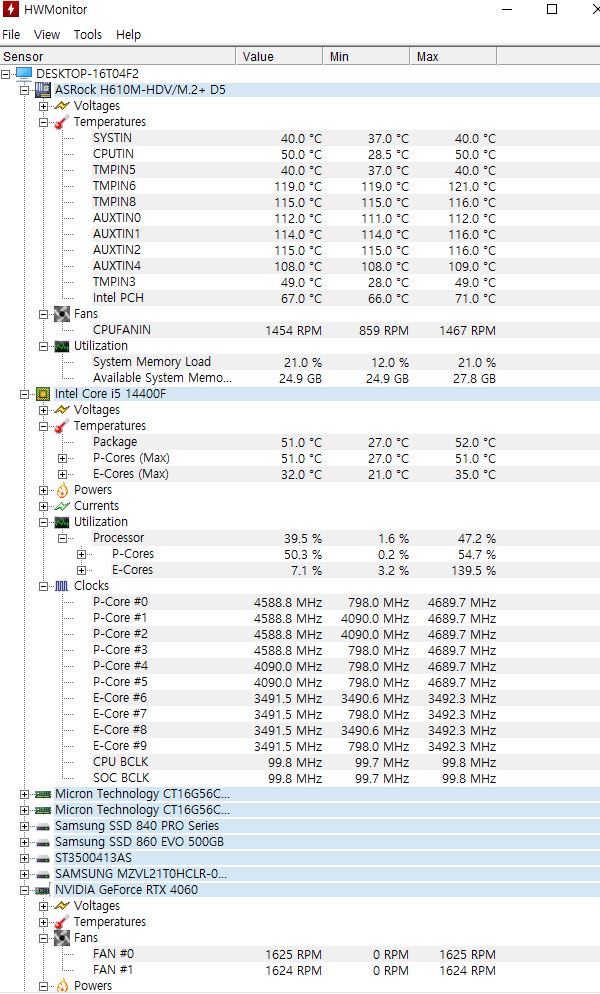This screenshot has height=994, width=600.
Task: Expand the CPU Currents section
Action: click(44, 506)
